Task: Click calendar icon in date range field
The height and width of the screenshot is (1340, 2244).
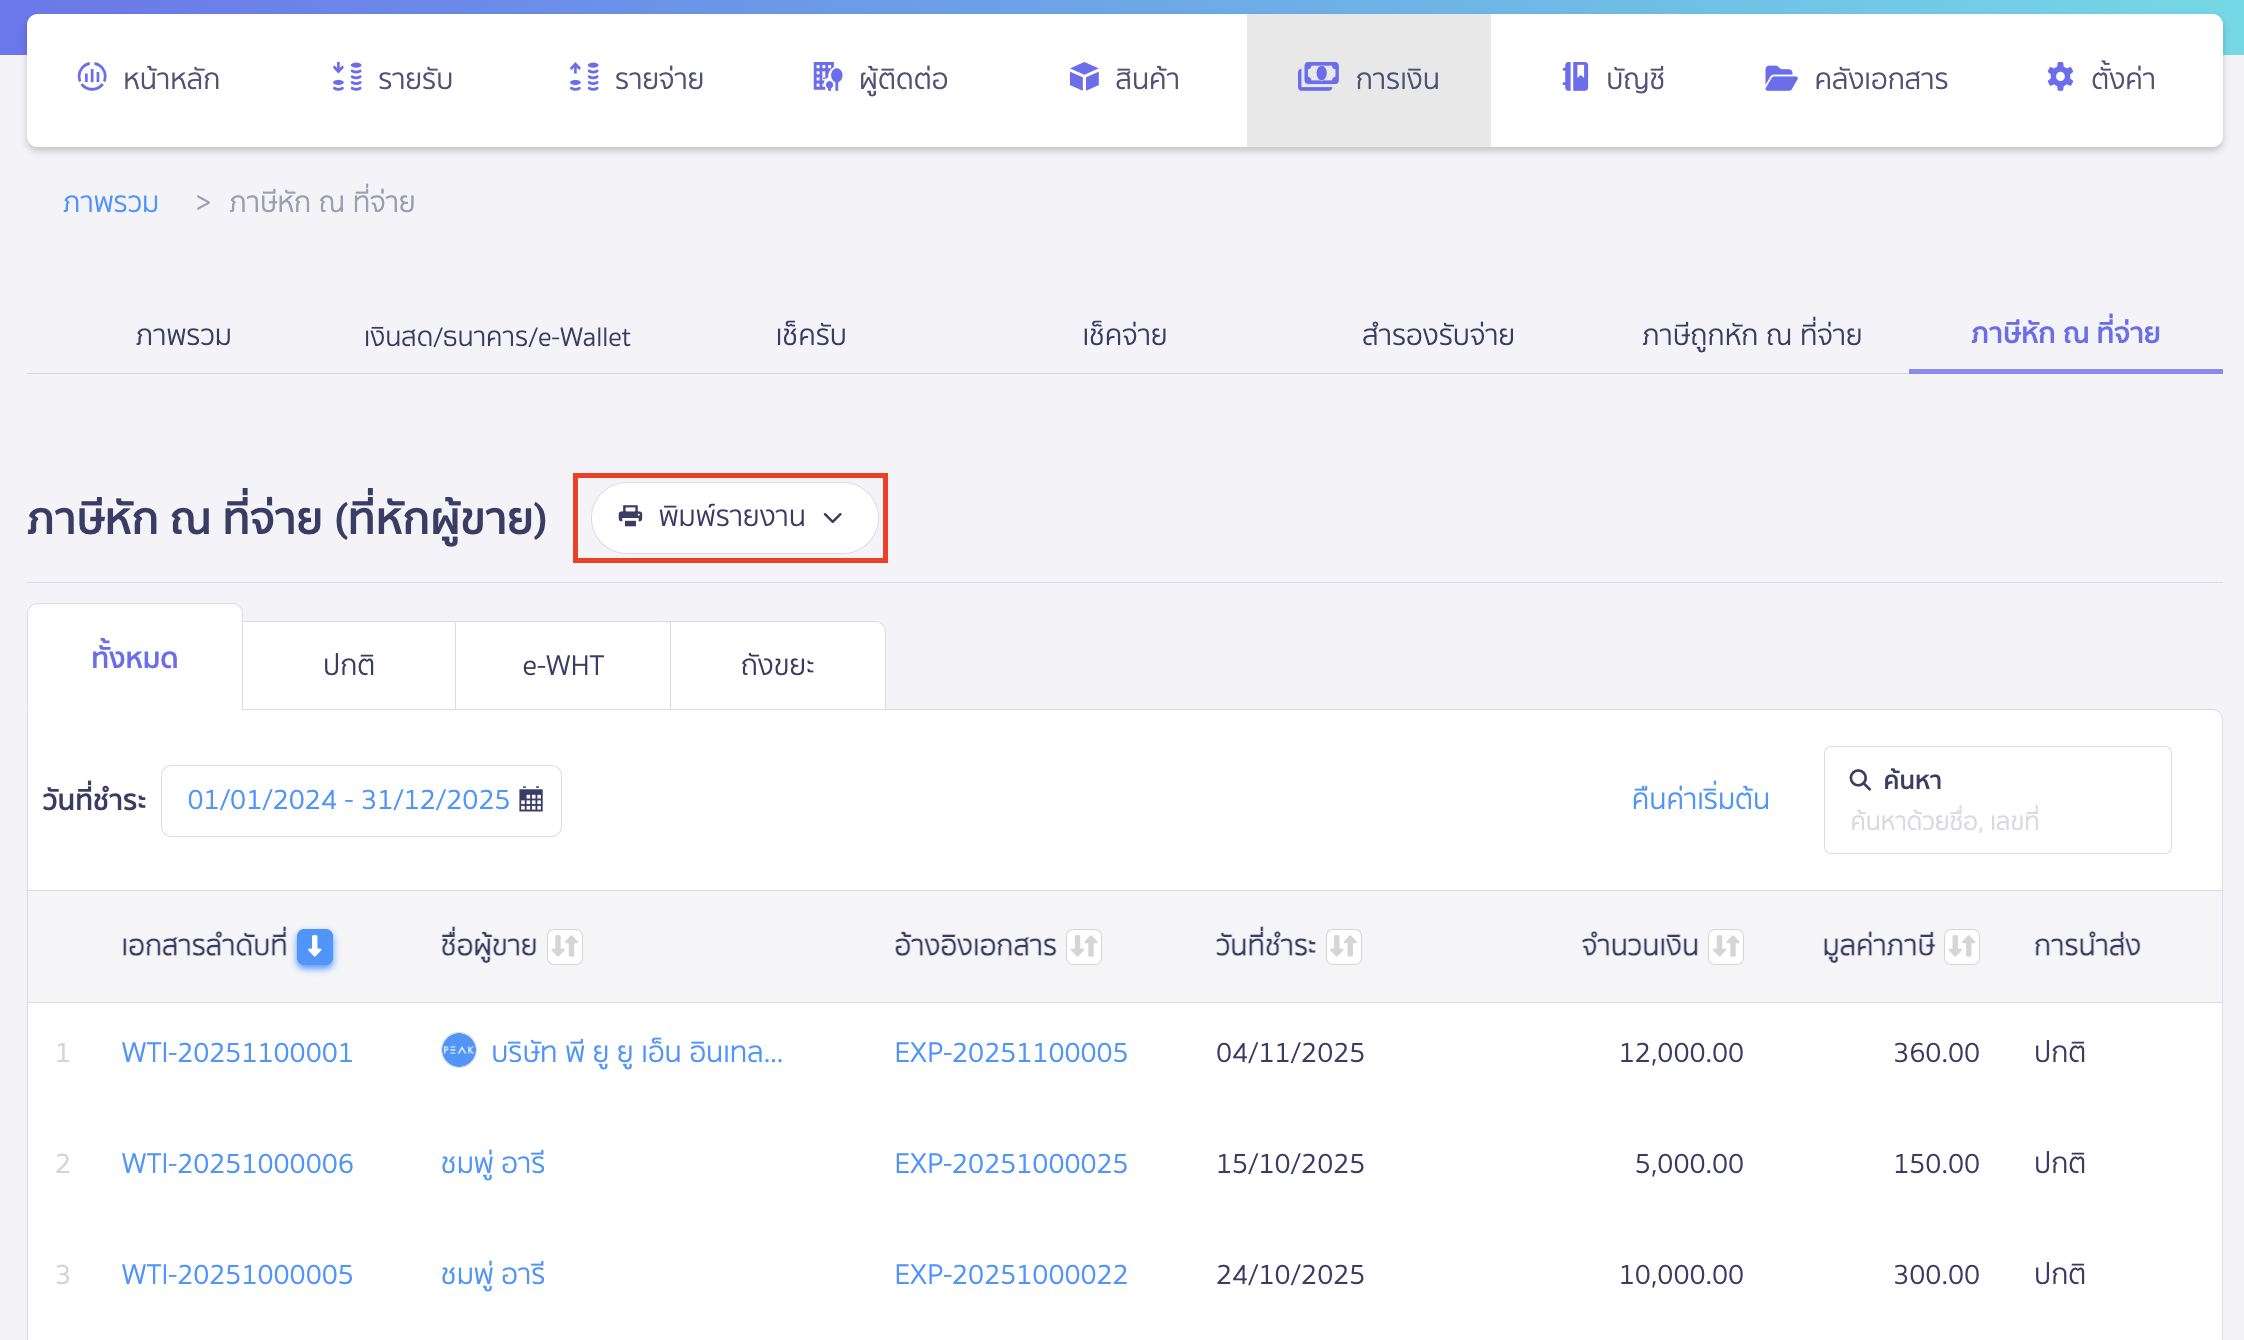Action: click(532, 800)
